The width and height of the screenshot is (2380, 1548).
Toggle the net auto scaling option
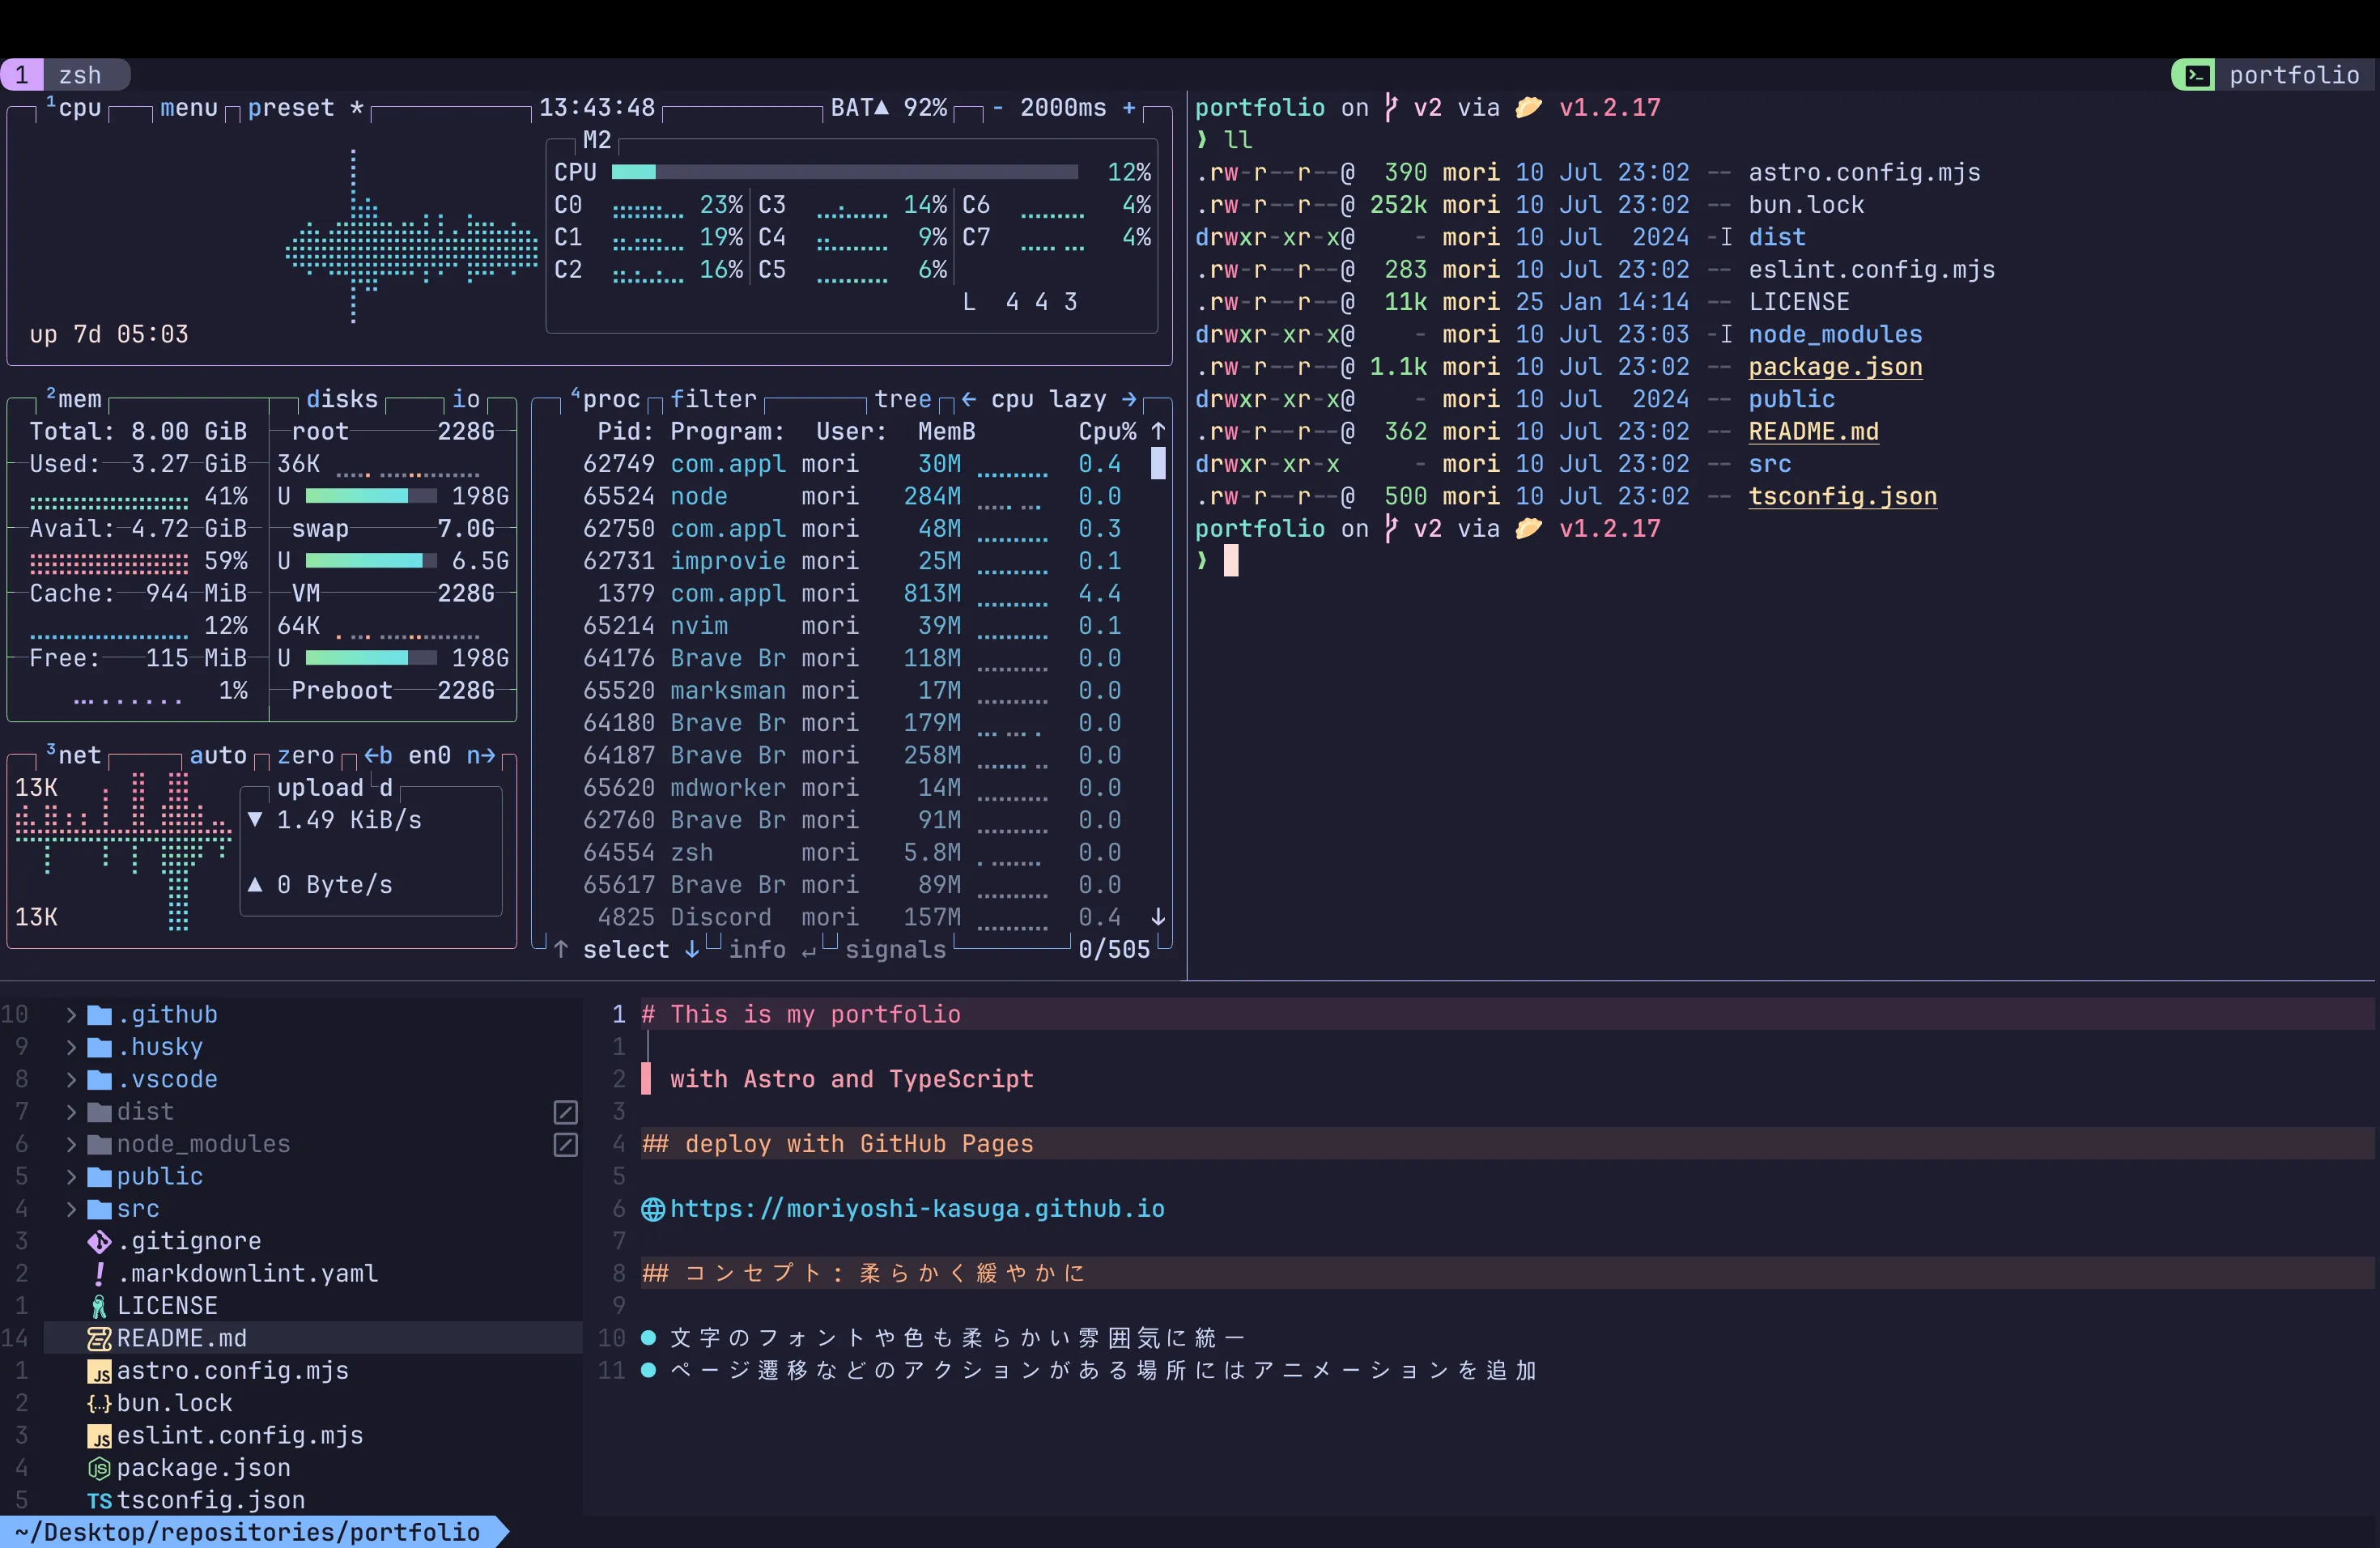pyautogui.click(x=218, y=756)
